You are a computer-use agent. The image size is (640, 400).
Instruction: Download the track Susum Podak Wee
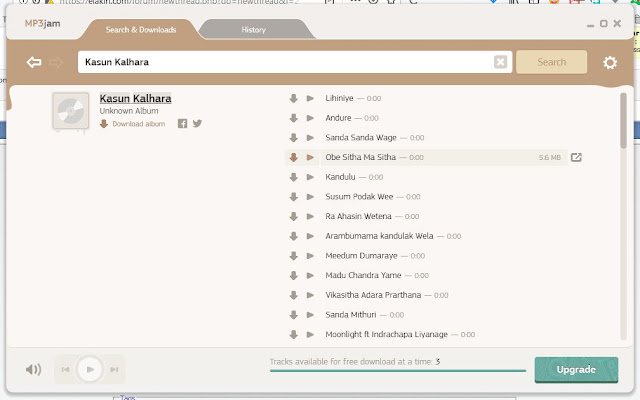293,197
